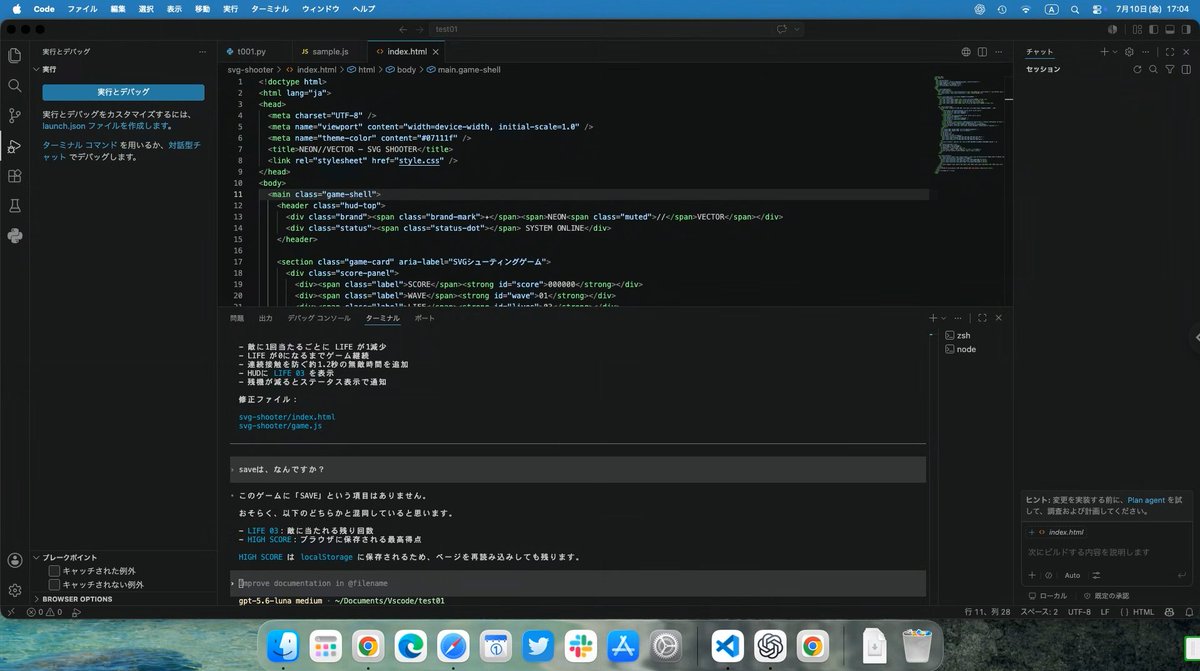
Task: Open the ターミナル コマンド link
Action: click(78, 145)
